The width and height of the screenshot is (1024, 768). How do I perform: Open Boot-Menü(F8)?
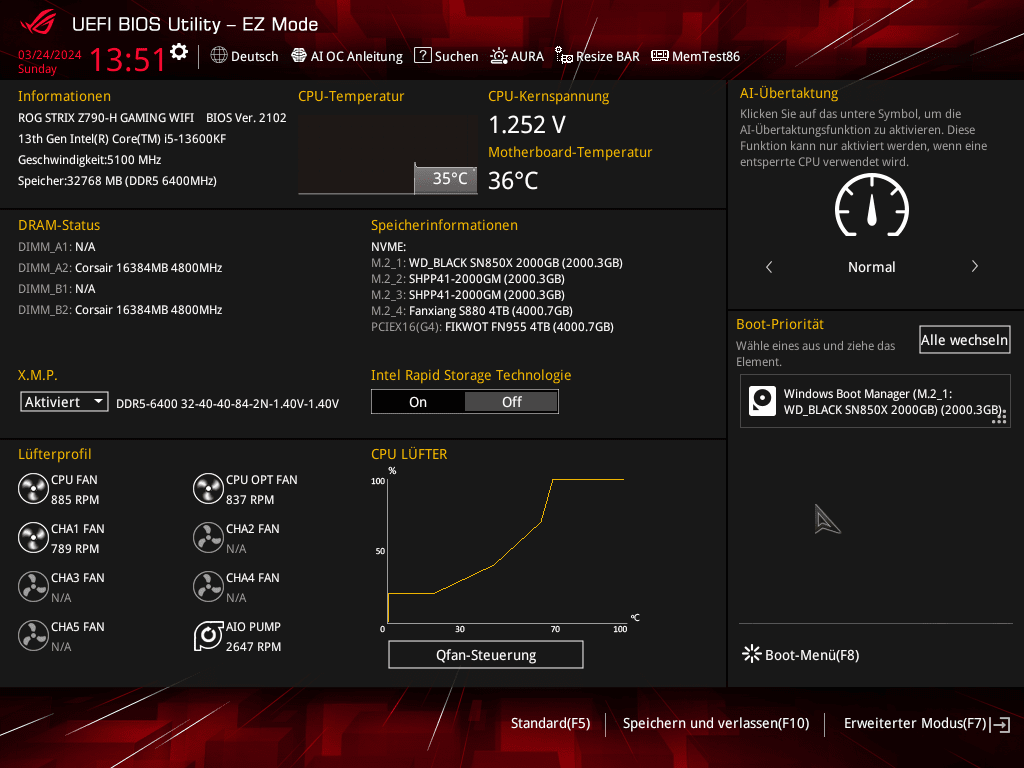click(812, 654)
